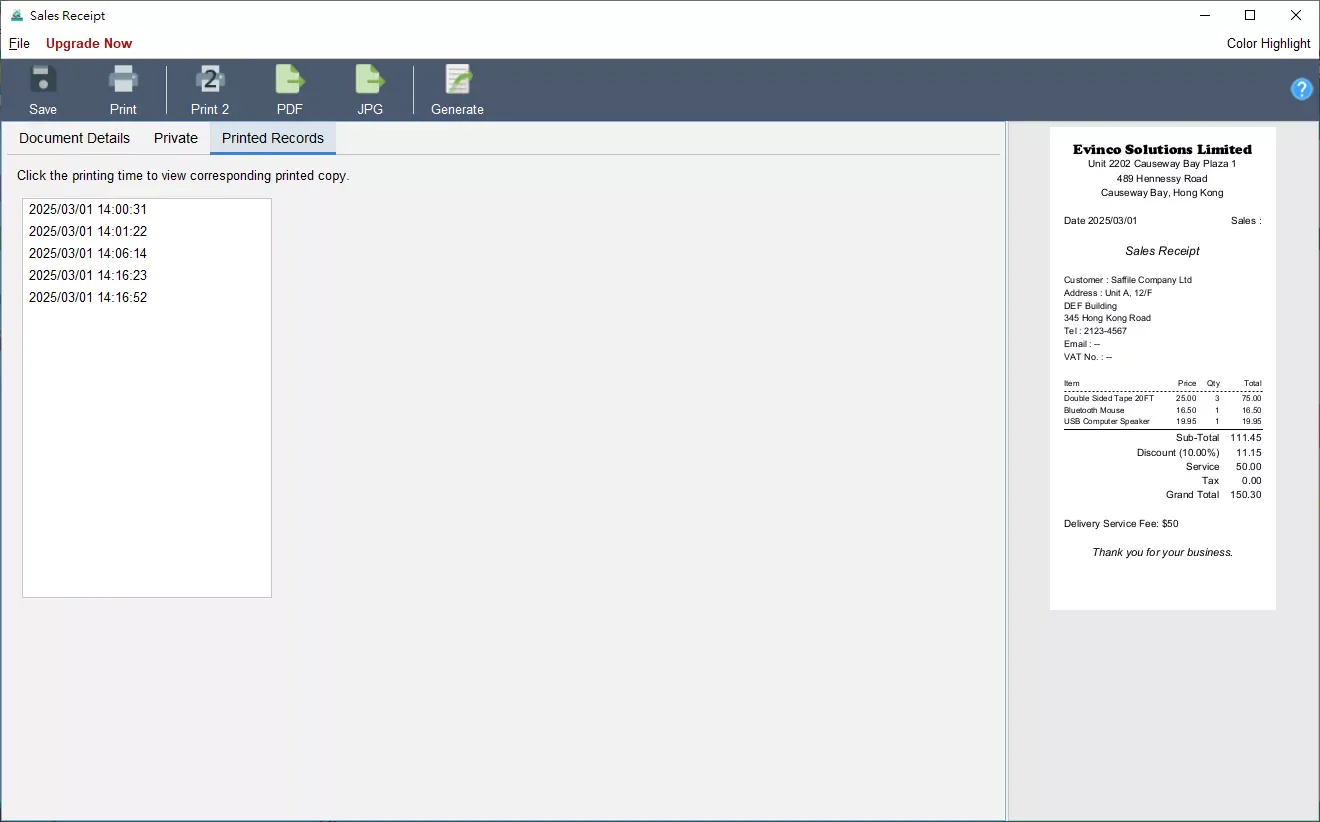This screenshot has width=1320, height=822.
Task: Click Color Highlight in the menu bar
Action: [x=1268, y=43]
